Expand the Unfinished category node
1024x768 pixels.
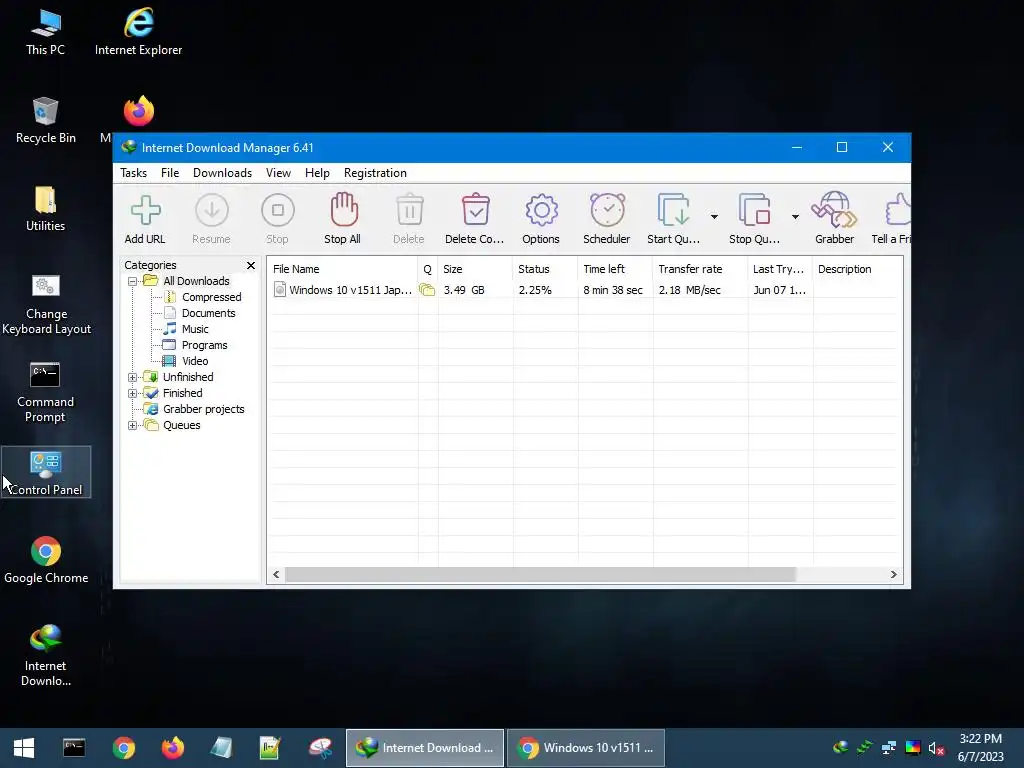point(133,377)
